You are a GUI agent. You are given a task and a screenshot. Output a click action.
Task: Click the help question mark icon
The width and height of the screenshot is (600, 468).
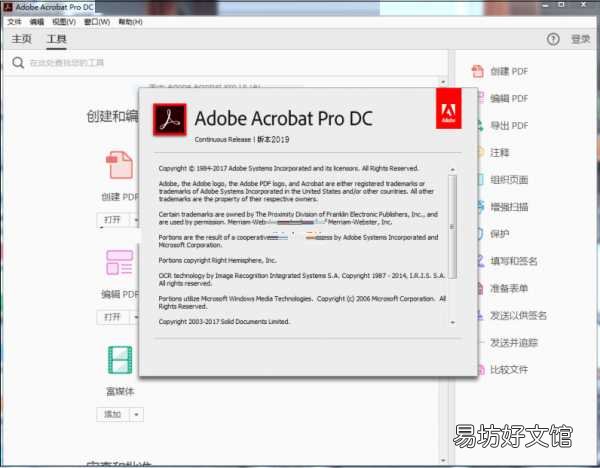coord(553,39)
